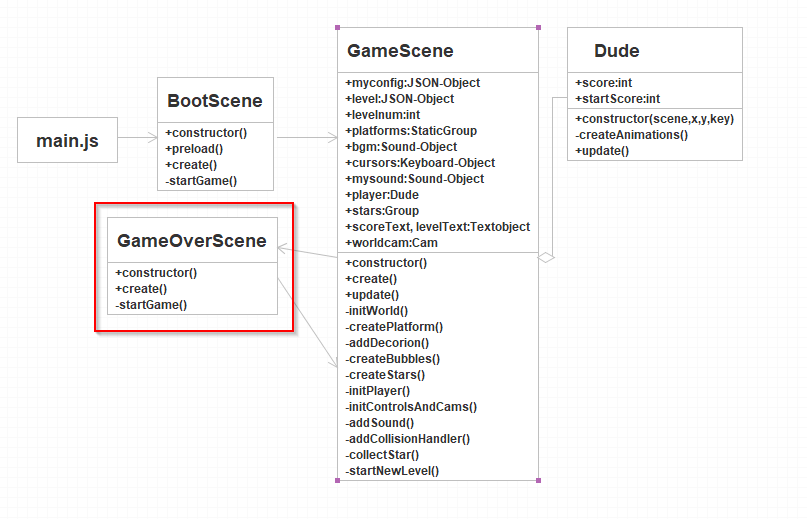Select the -collectStar() method in GameScene
This screenshot has height=519, width=807.
[x=383, y=454]
